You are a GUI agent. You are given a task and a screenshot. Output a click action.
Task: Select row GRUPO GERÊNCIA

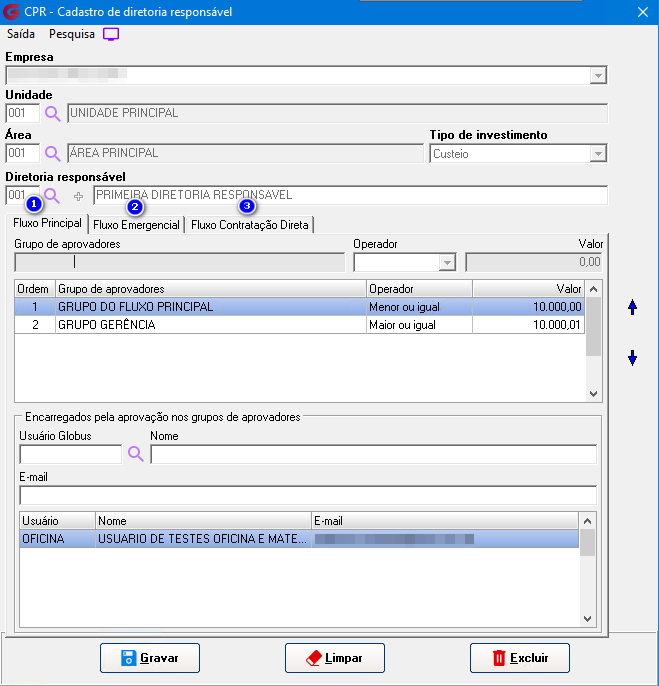[300, 325]
